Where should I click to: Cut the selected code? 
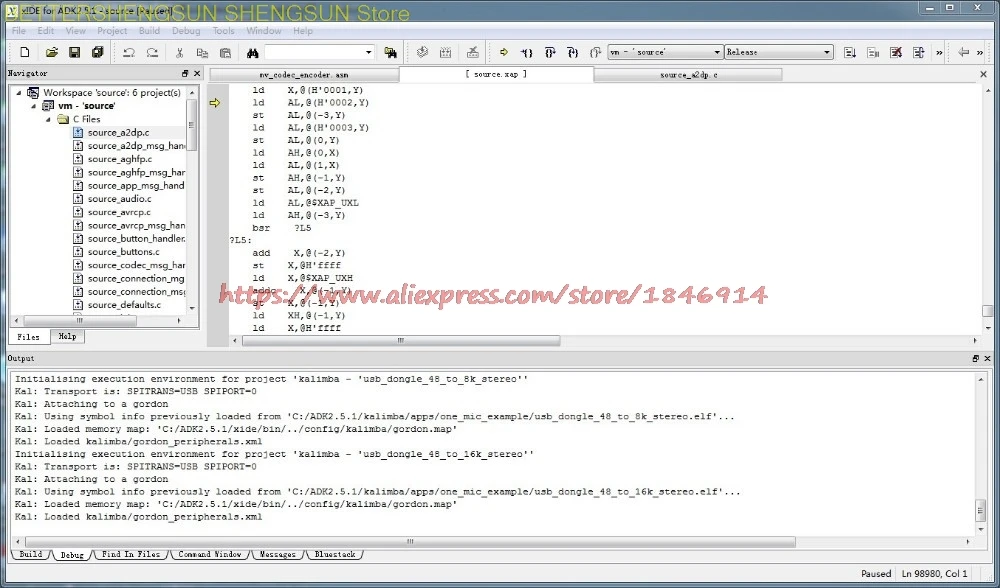click(180, 51)
